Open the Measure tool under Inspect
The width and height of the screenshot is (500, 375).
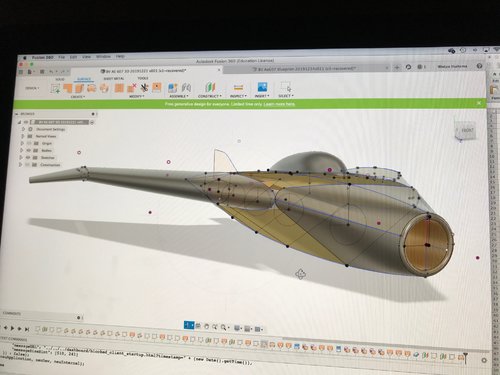[x=238, y=87]
